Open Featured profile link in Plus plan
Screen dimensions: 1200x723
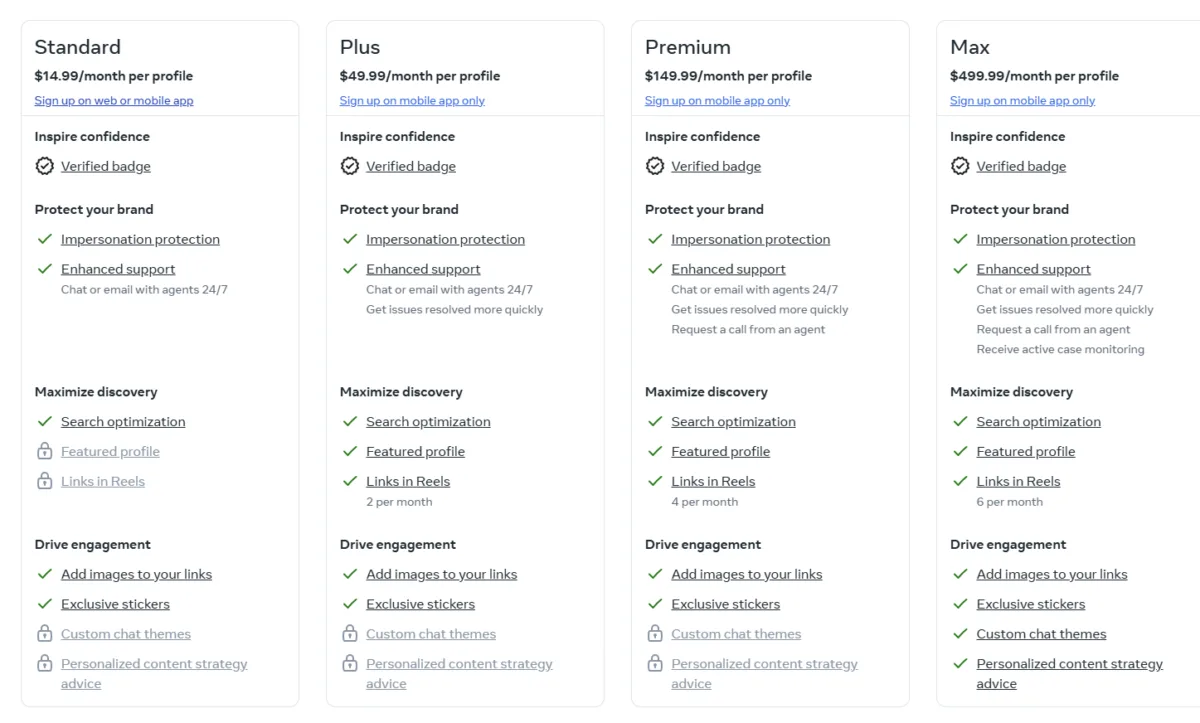(415, 451)
